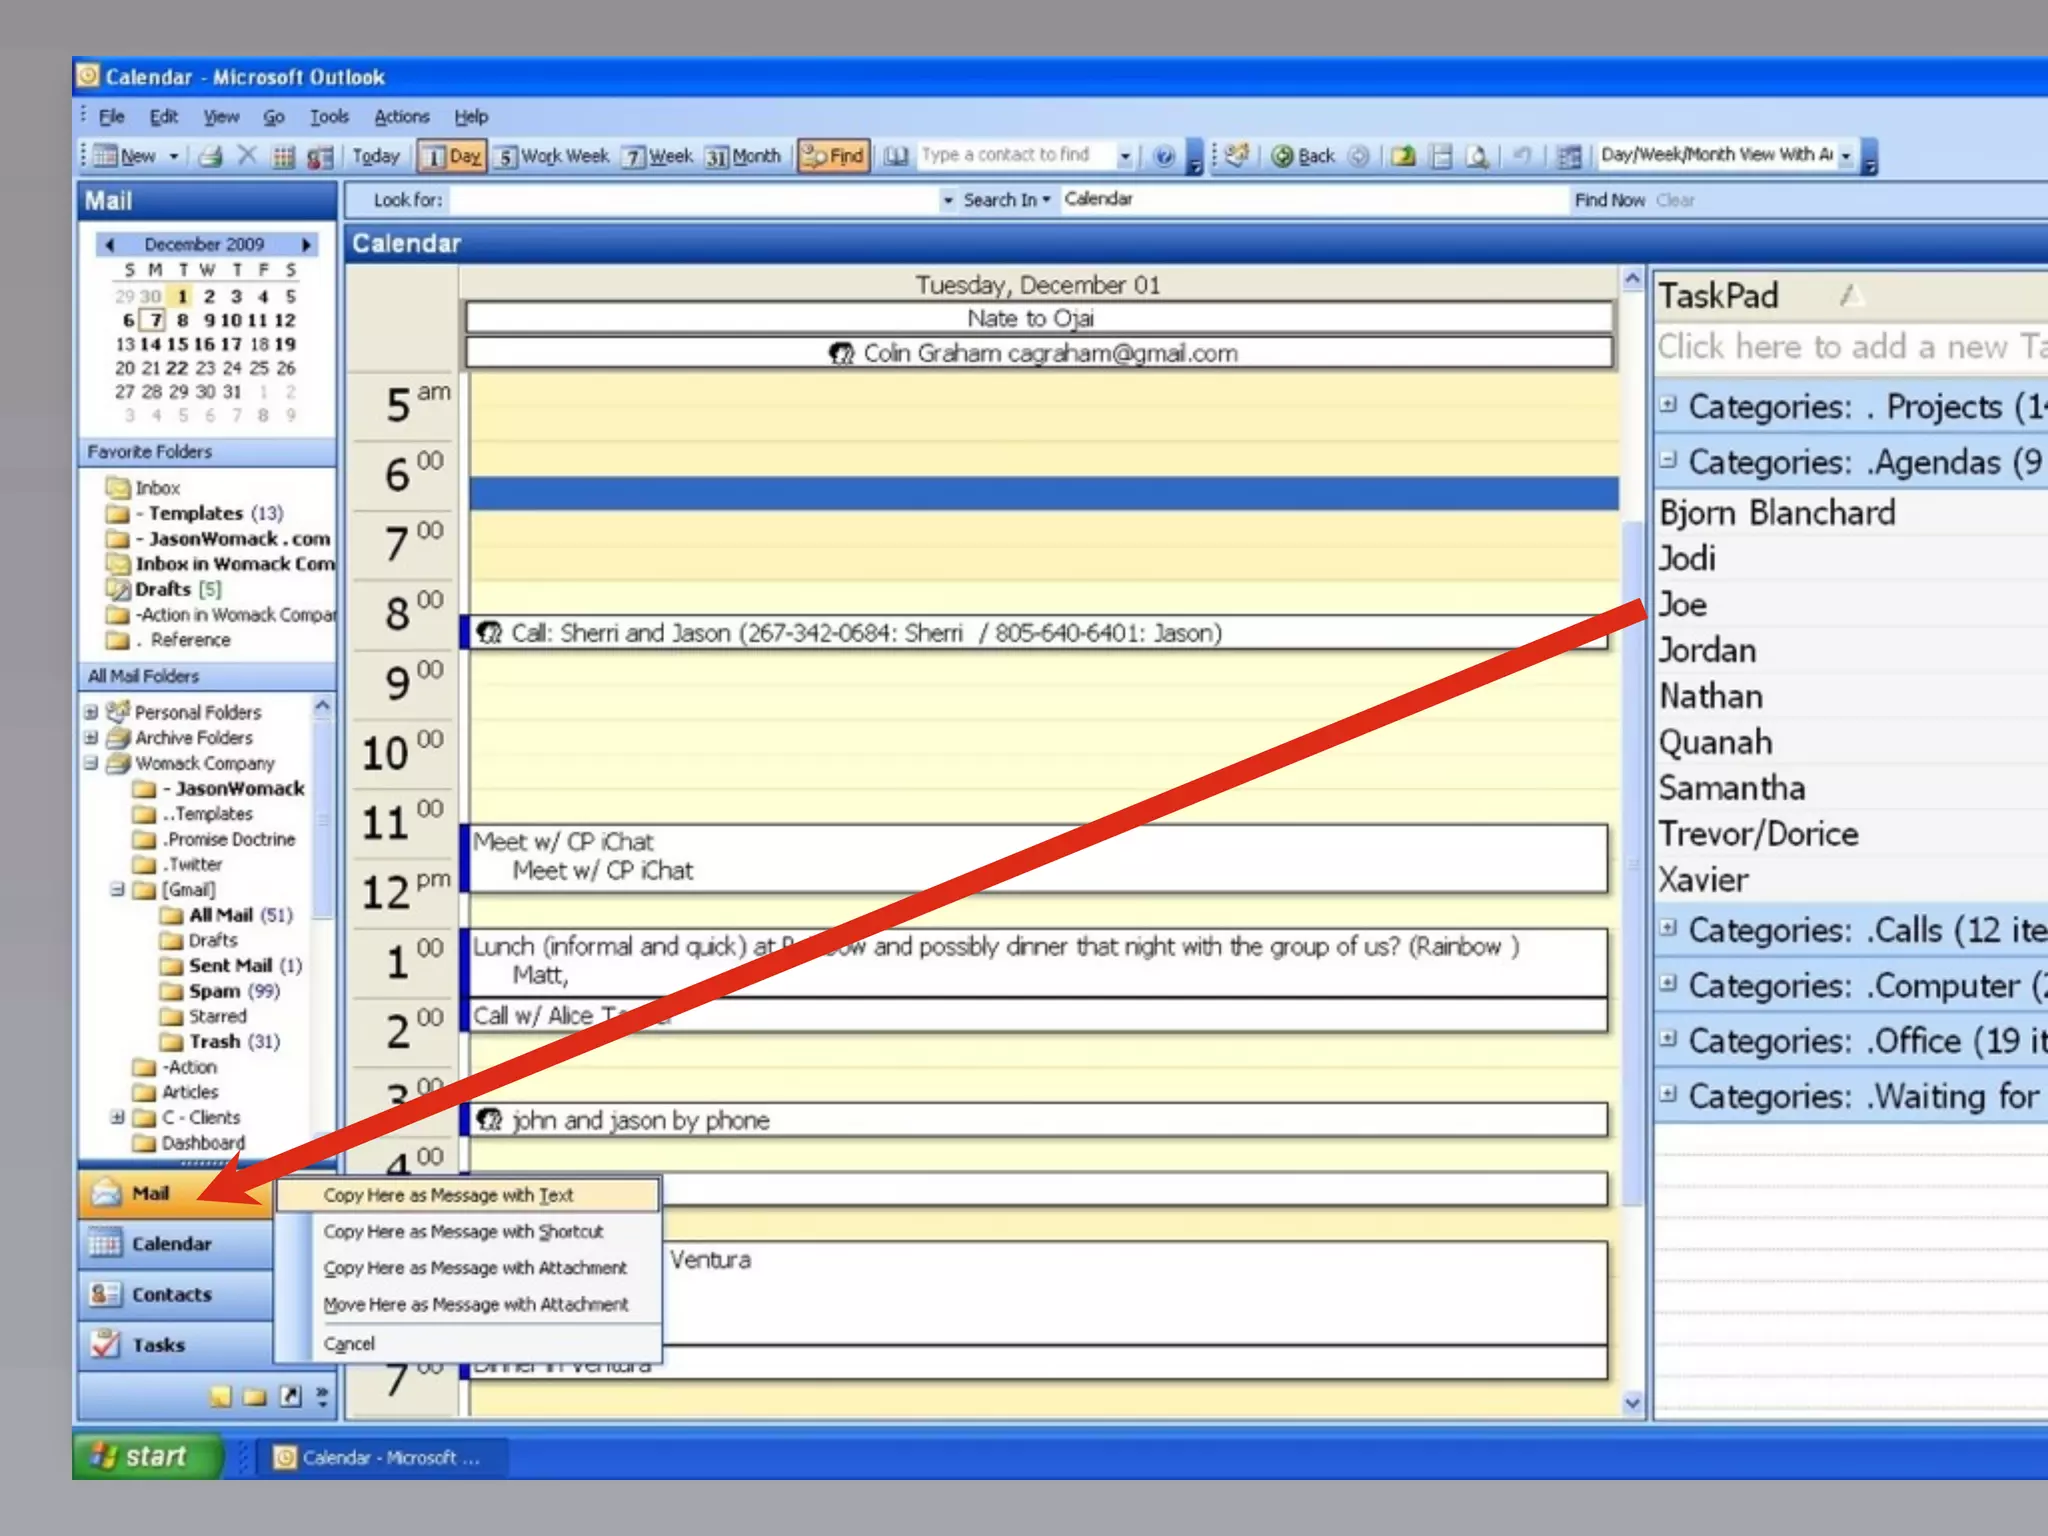Click the Today button

[376, 156]
